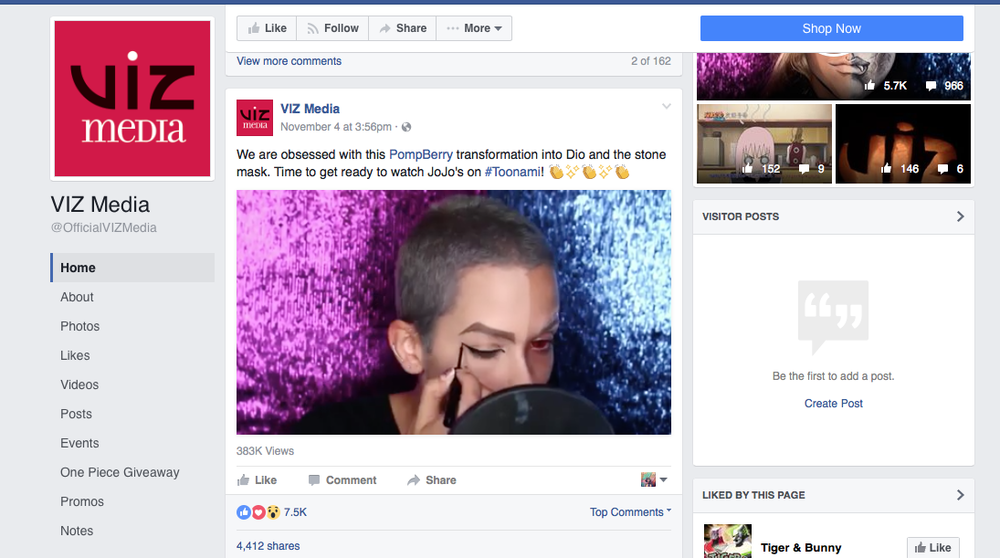Share the page using top Share button

point(402,28)
